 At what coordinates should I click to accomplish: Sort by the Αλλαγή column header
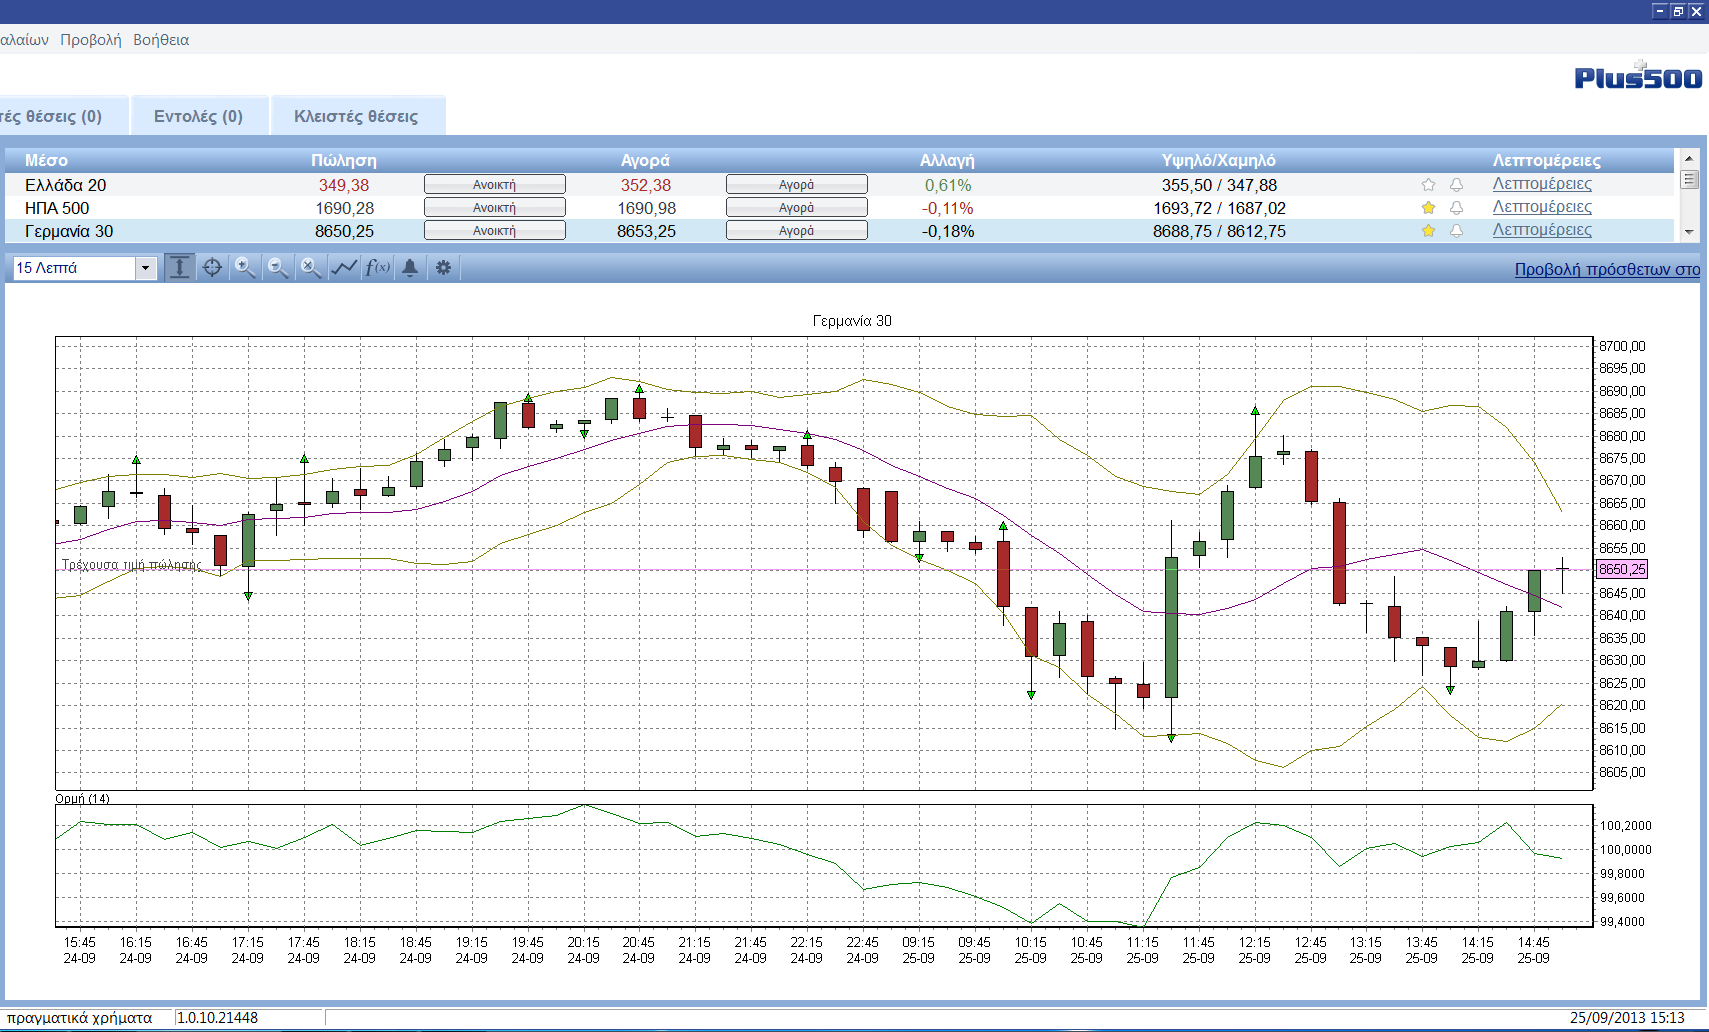[x=947, y=160]
